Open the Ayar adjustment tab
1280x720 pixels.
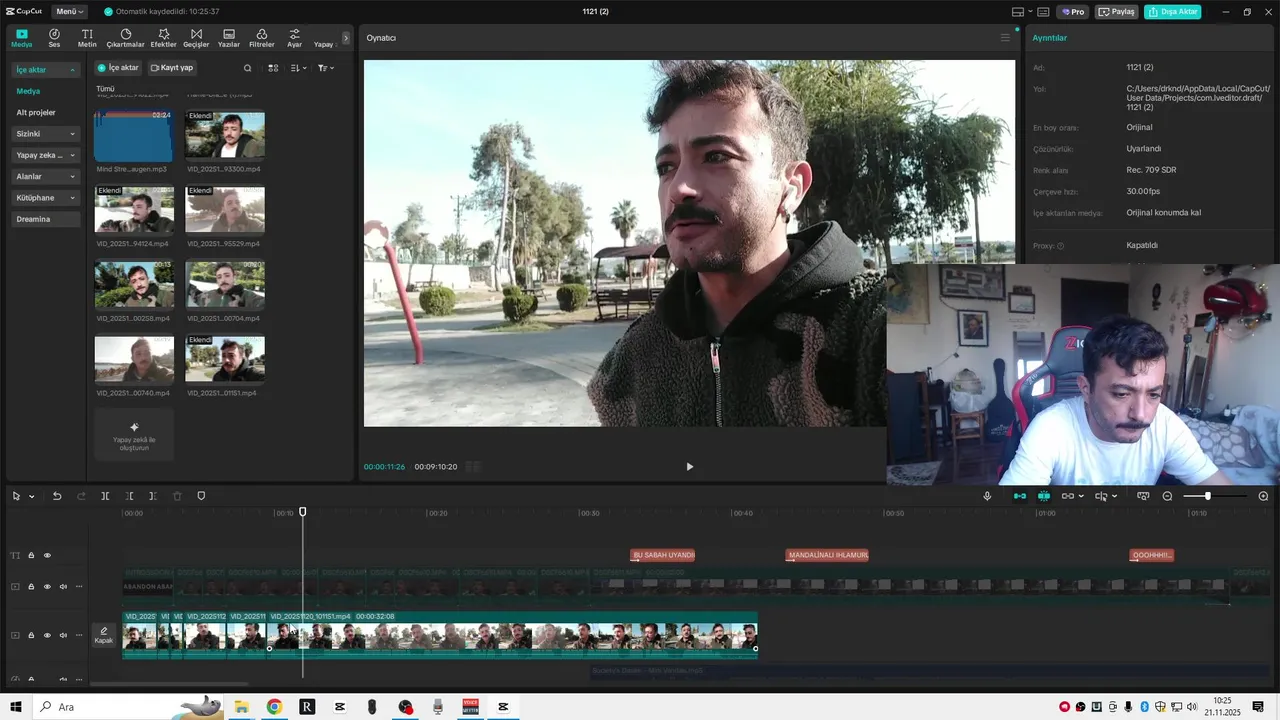294,38
